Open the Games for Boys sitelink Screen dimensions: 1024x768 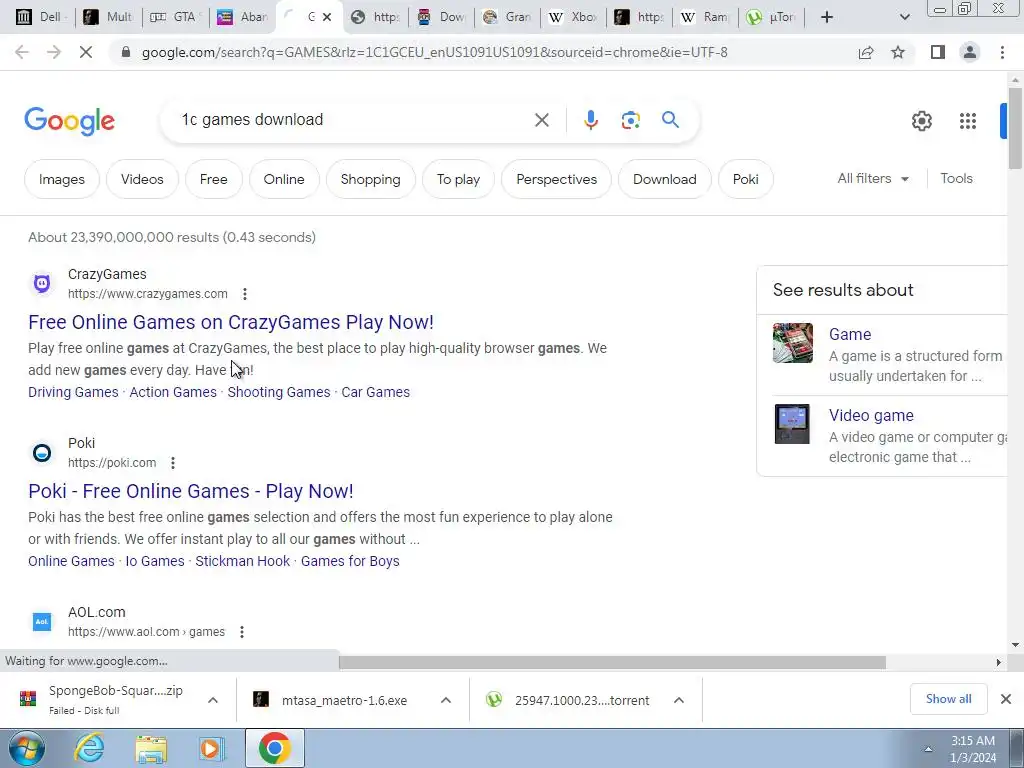(x=350, y=561)
